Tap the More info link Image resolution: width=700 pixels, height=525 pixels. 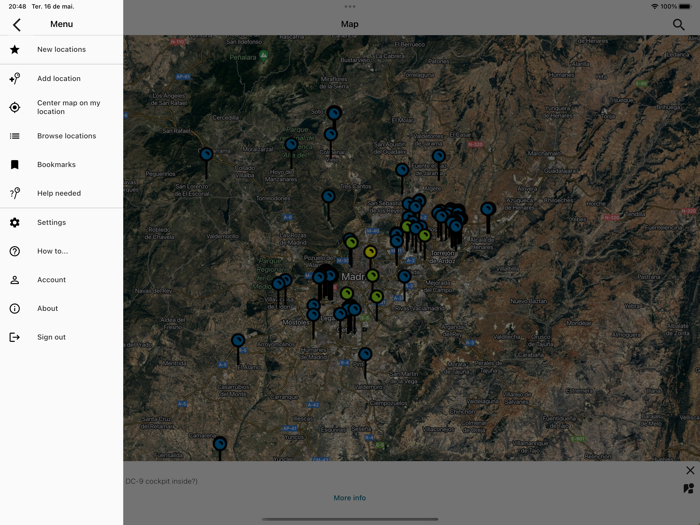pos(350,498)
